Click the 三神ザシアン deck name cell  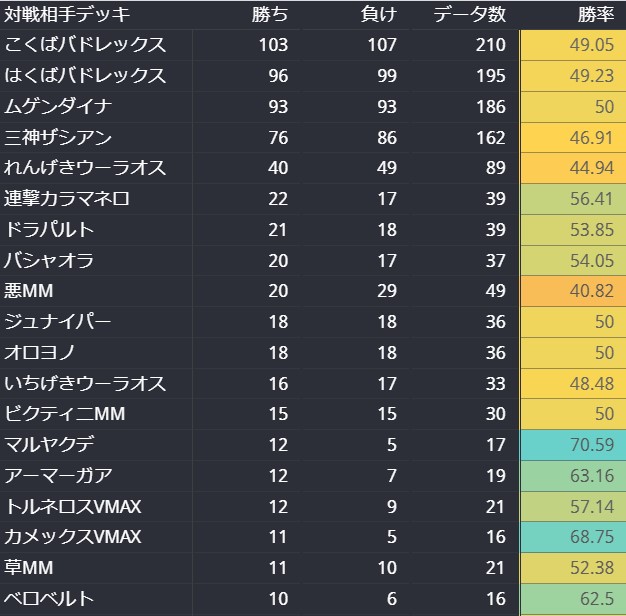58,138
